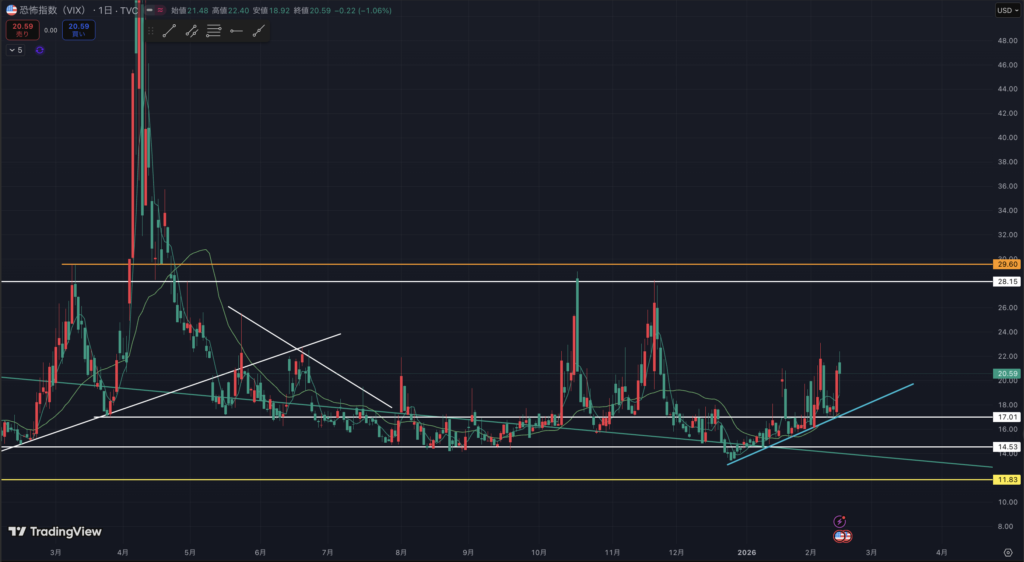Click the US flag economic event marker

pos(843,537)
